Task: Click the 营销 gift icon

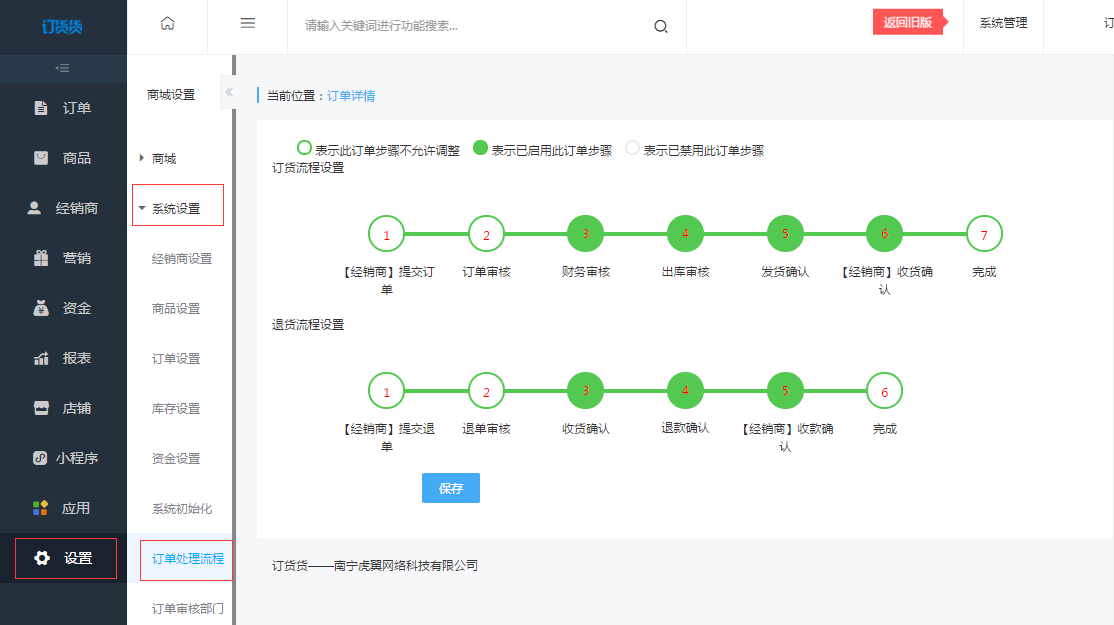Action: 41,258
